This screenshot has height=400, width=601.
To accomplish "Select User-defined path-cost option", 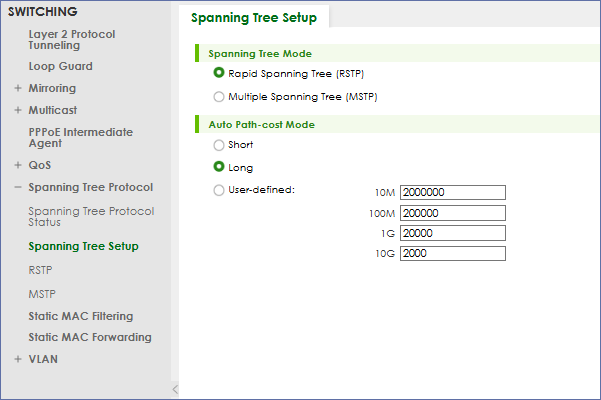I will [x=219, y=190].
